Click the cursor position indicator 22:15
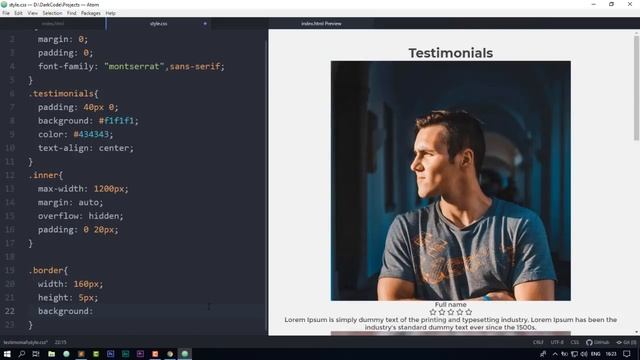 pyautogui.click(x=60, y=342)
